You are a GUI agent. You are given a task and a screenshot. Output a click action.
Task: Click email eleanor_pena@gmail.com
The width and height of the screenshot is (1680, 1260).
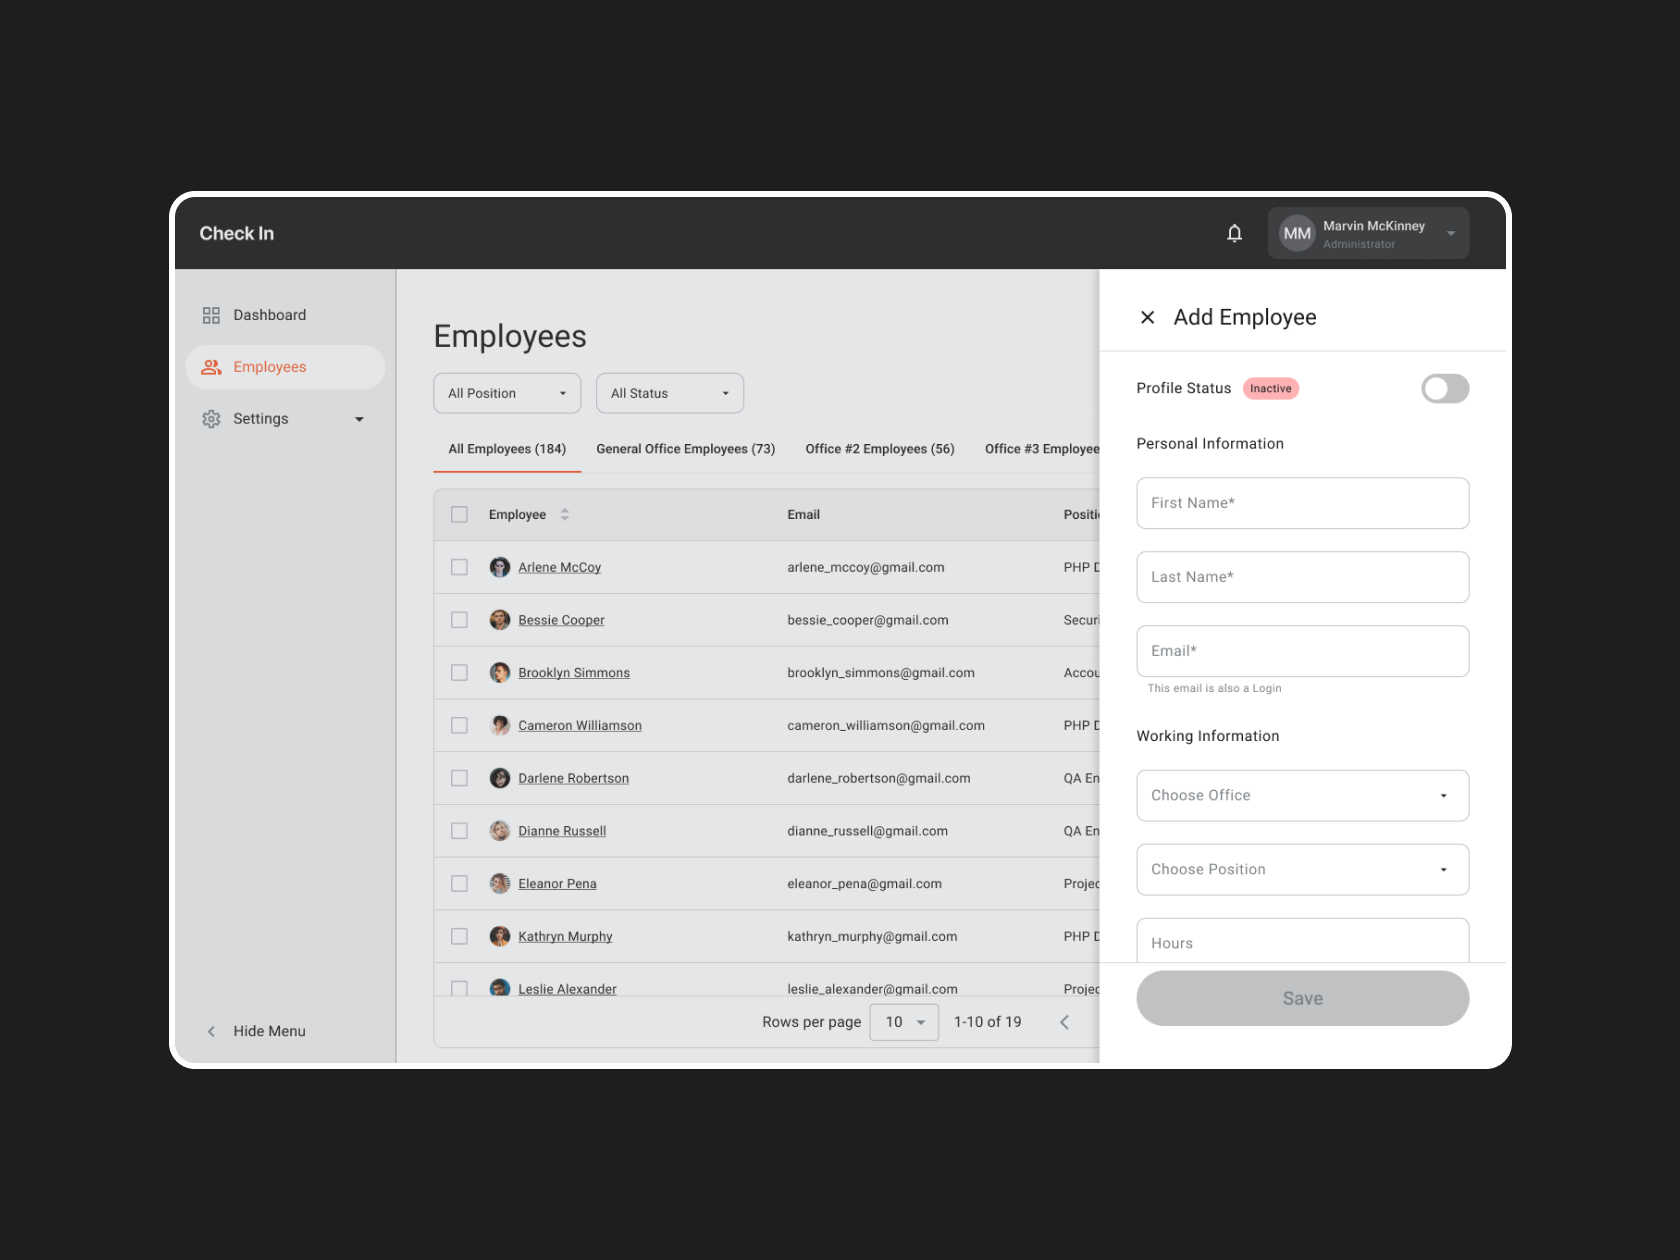pos(864,884)
